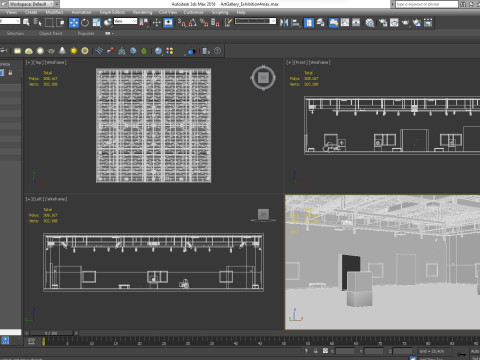Click the Align tool icon
Viewport: 480px width, 360px height.
295,22
